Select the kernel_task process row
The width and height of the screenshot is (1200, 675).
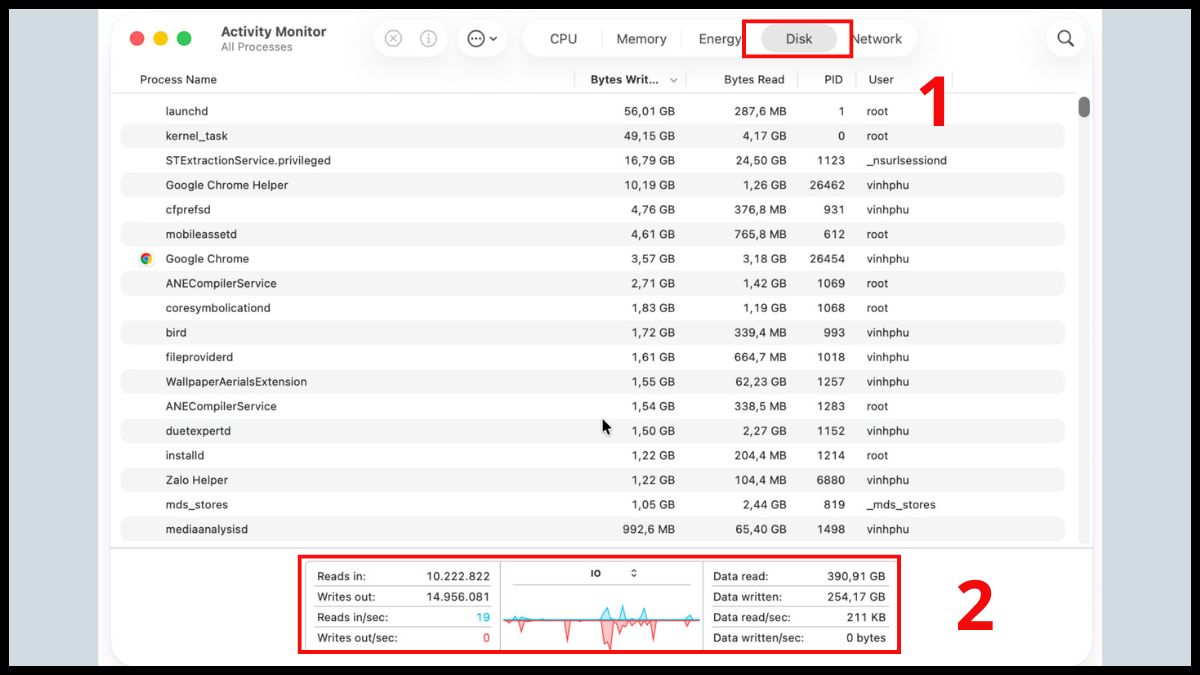pos(196,136)
